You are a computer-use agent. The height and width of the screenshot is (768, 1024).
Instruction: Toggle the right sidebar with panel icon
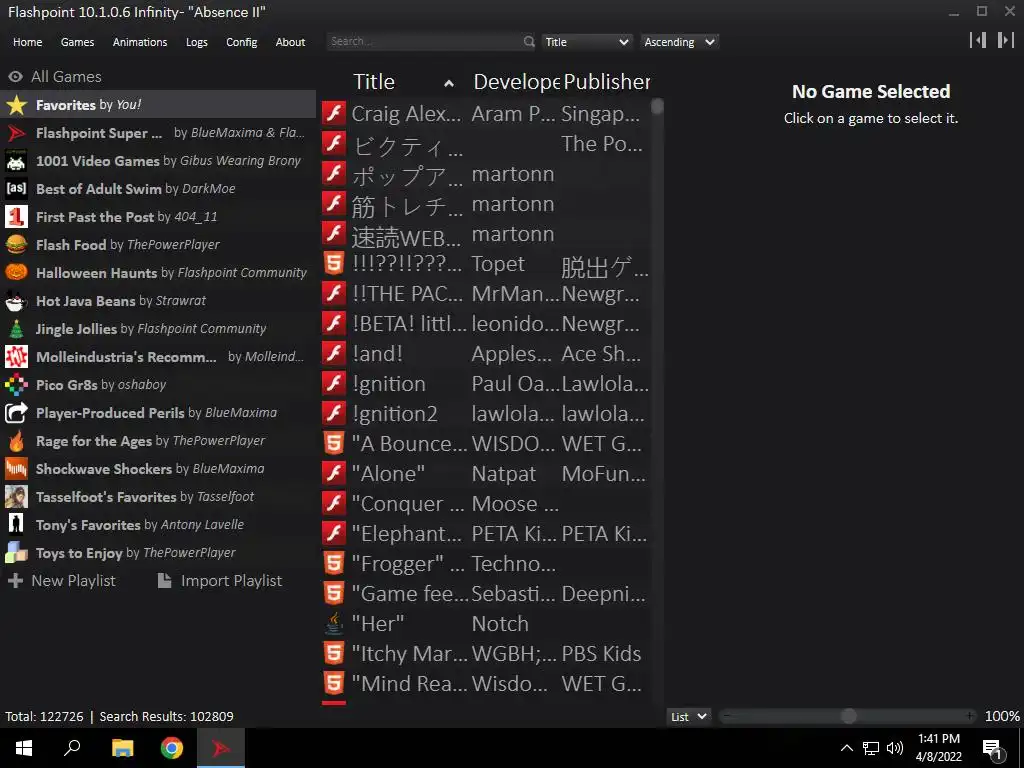point(1006,40)
